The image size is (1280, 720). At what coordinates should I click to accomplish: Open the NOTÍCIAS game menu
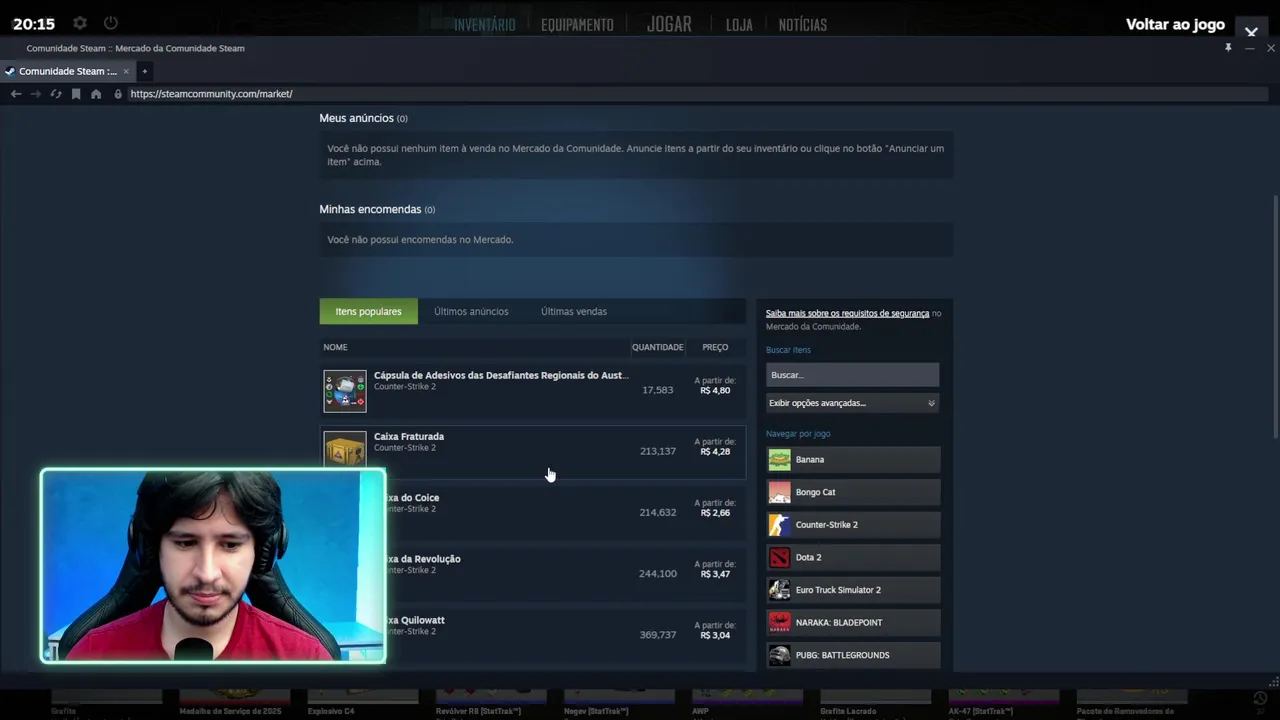803,25
